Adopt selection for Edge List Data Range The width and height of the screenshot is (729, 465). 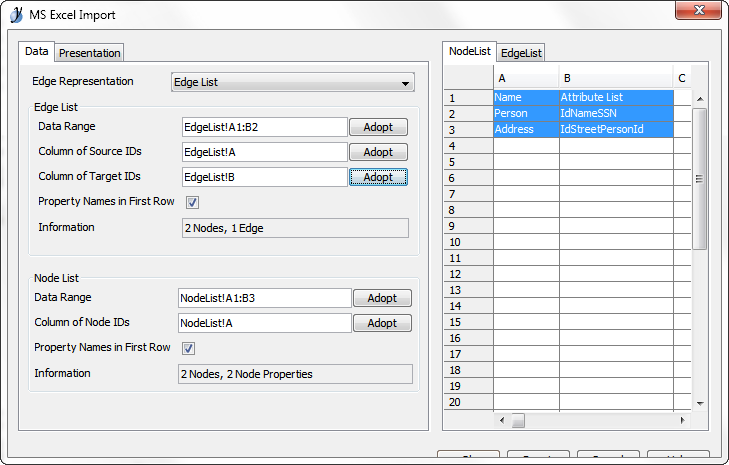tap(378, 128)
